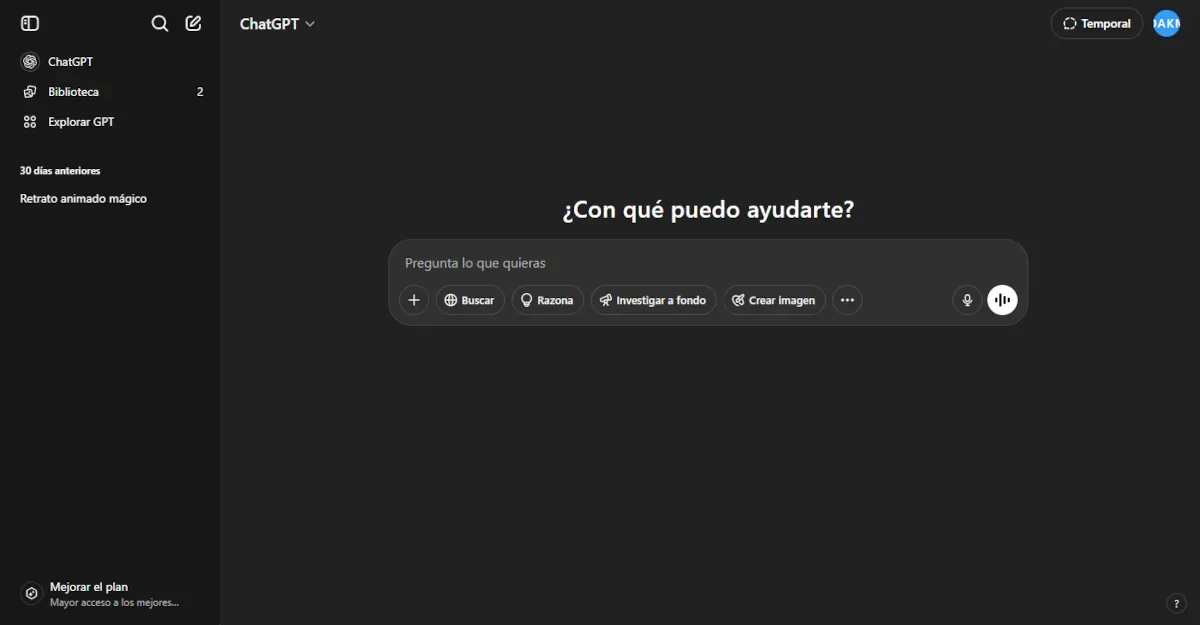Enable the Razona reasoning option
This screenshot has height=625, width=1200.
click(547, 300)
